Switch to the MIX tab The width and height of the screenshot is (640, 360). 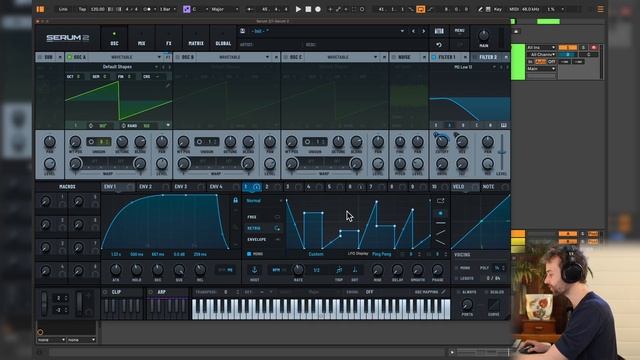pyautogui.click(x=141, y=38)
